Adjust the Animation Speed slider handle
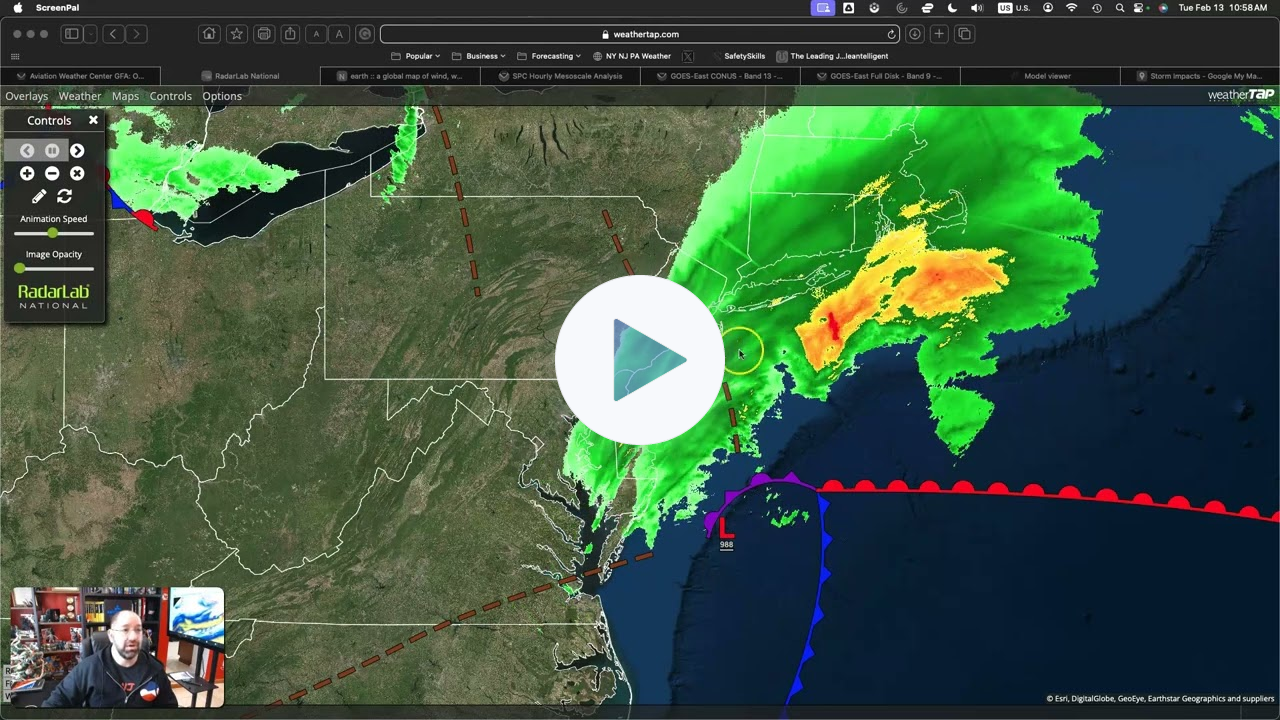Viewport: 1280px width, 720px height. (53, 233)
